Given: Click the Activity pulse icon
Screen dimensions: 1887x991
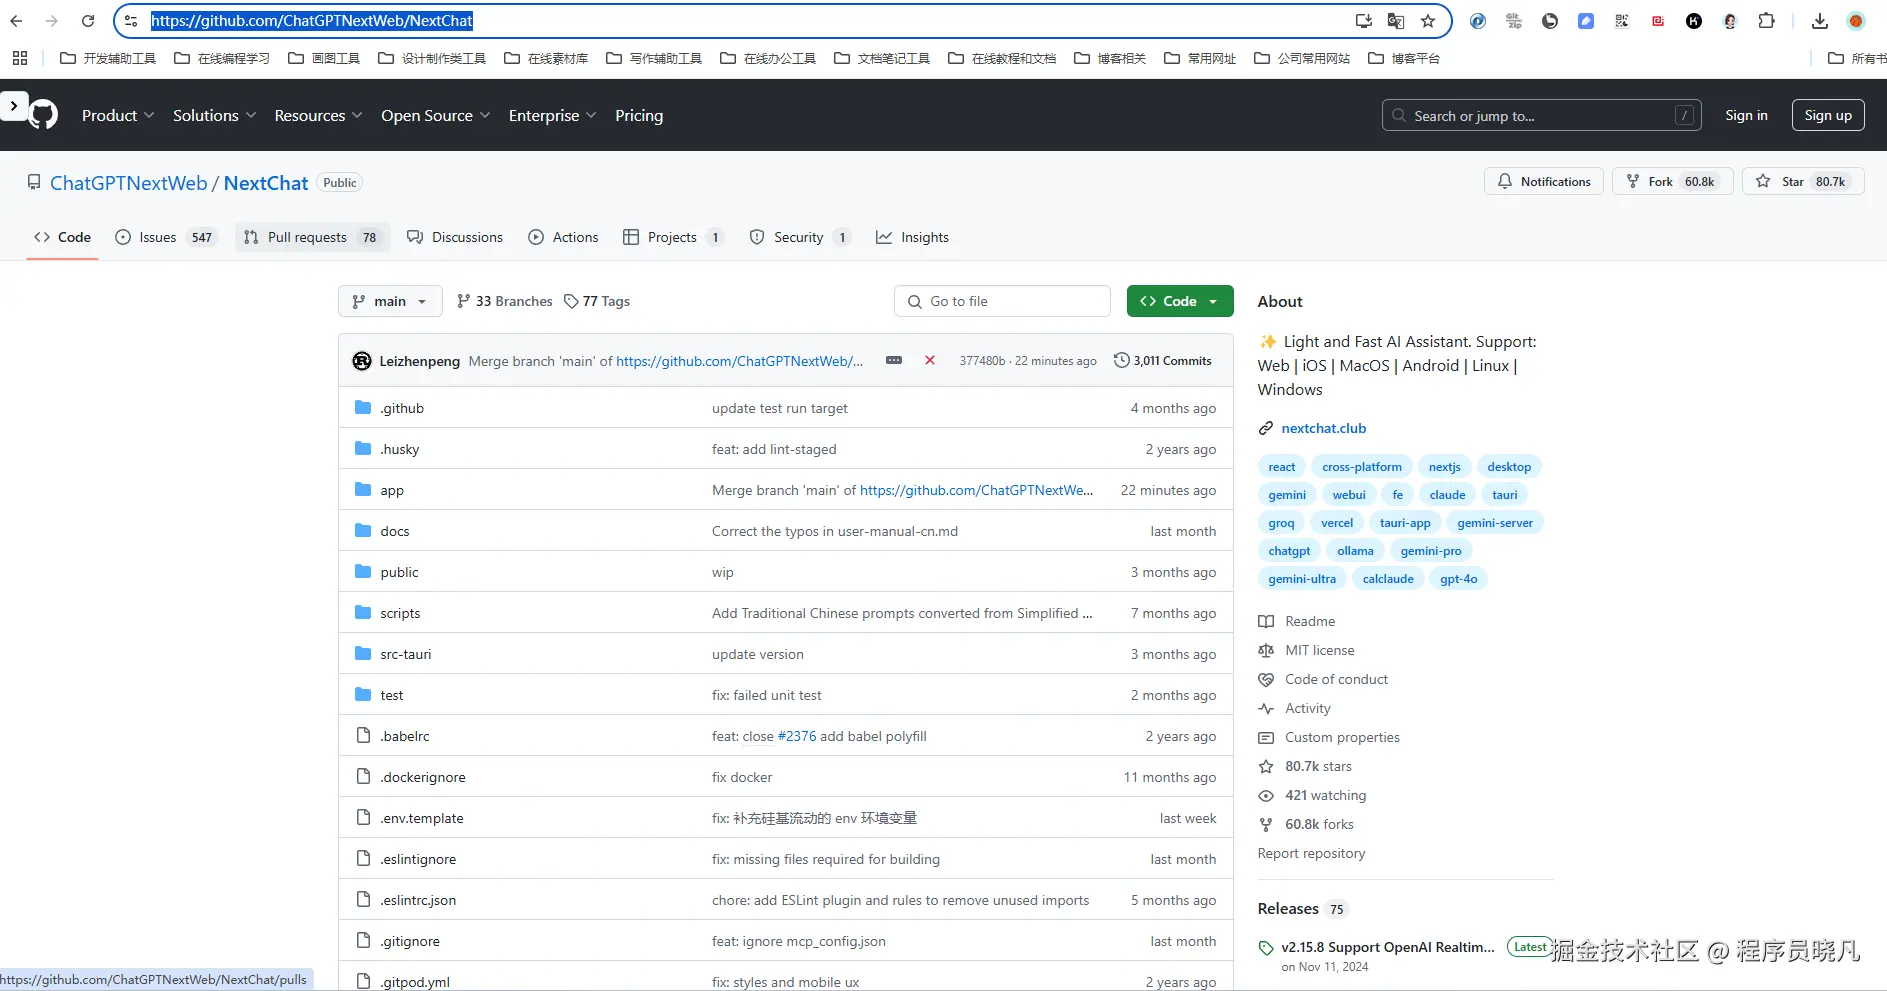Looking at the screenshot, I should 1266,708.
